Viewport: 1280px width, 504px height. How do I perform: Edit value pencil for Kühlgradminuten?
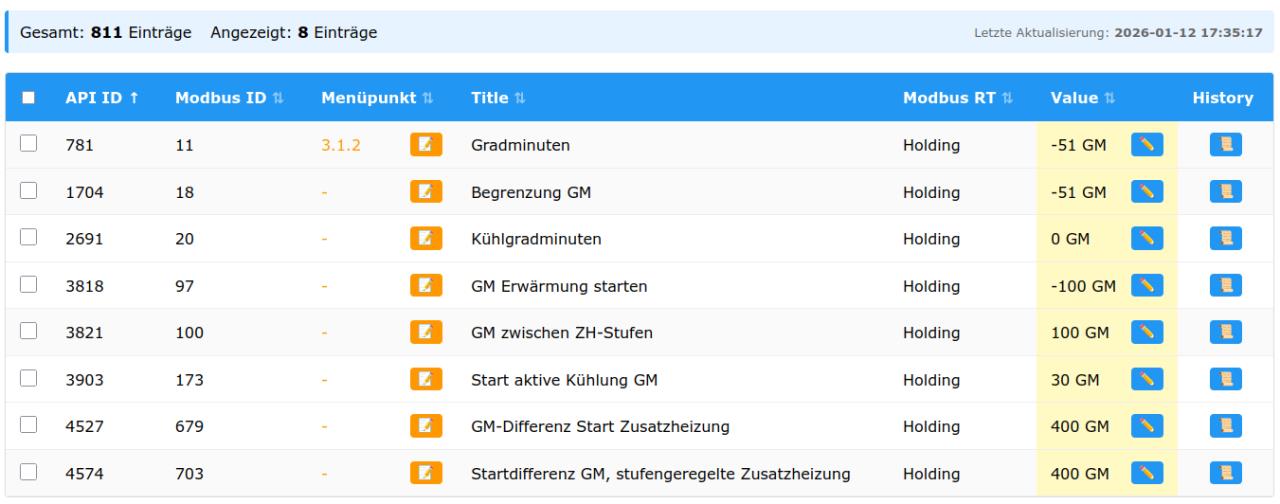[1146, 239]
